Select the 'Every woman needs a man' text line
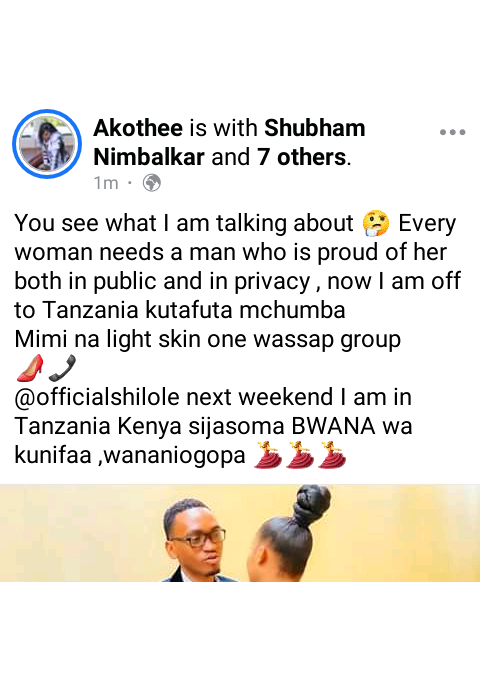The height and width of the screenshot is (684, 480). (x=231, y=252)
